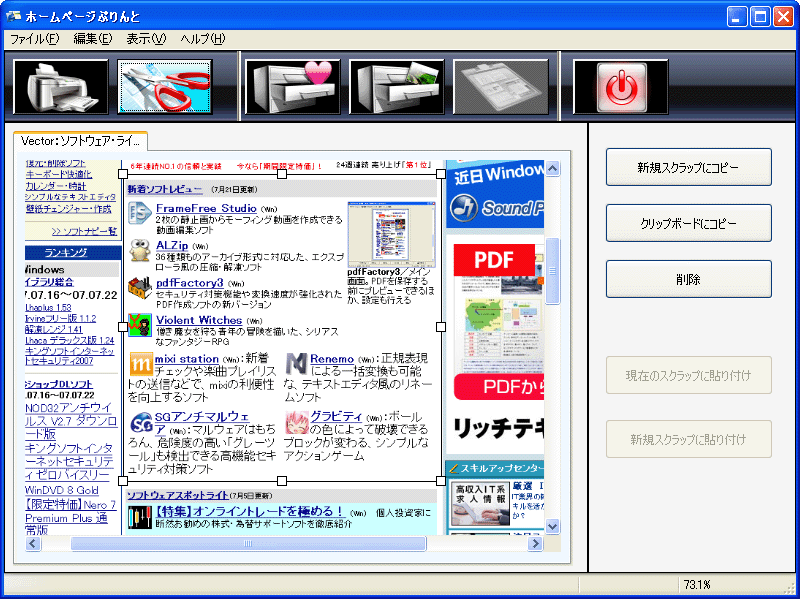This screenshot has width=800, height=599.
Task: Click クリップボードにコピー button
Action: 688,223
